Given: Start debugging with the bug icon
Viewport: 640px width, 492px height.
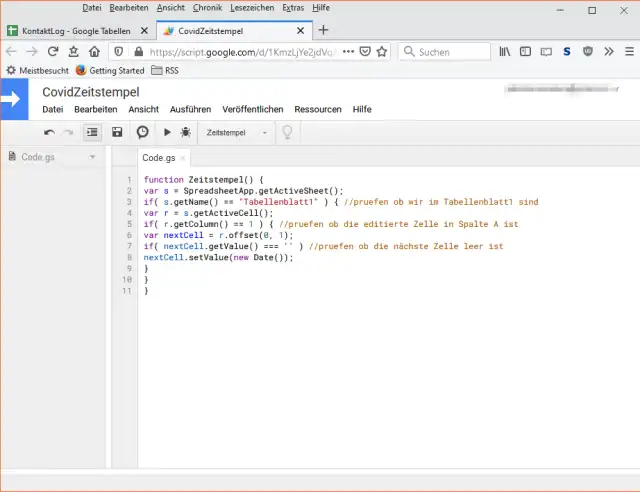Looking at the screenshot, I should (185, 132).
